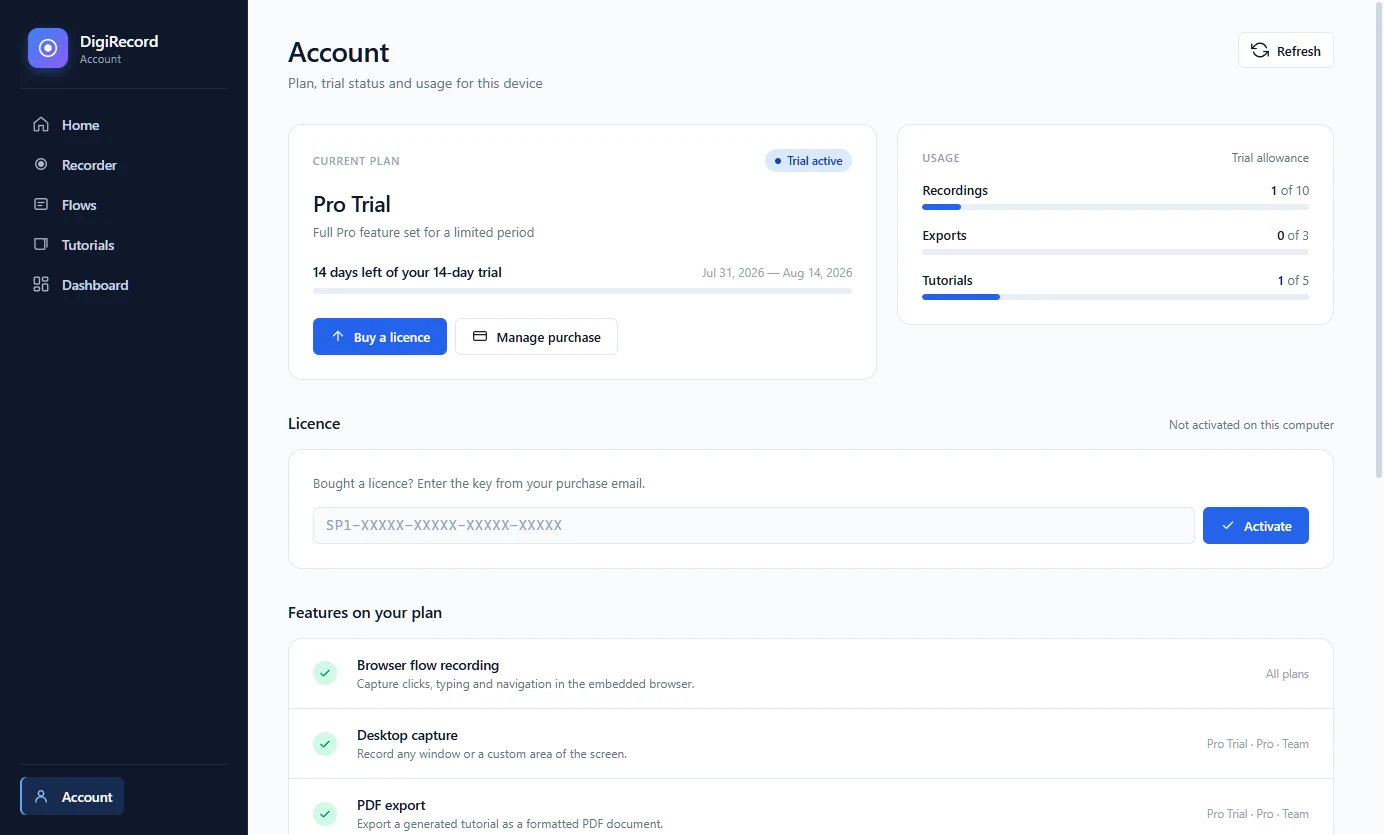Image resolution: width=1384 pixels, height=835 pixels.
Task: Open the Dashboard view
Action: (124, 285)
